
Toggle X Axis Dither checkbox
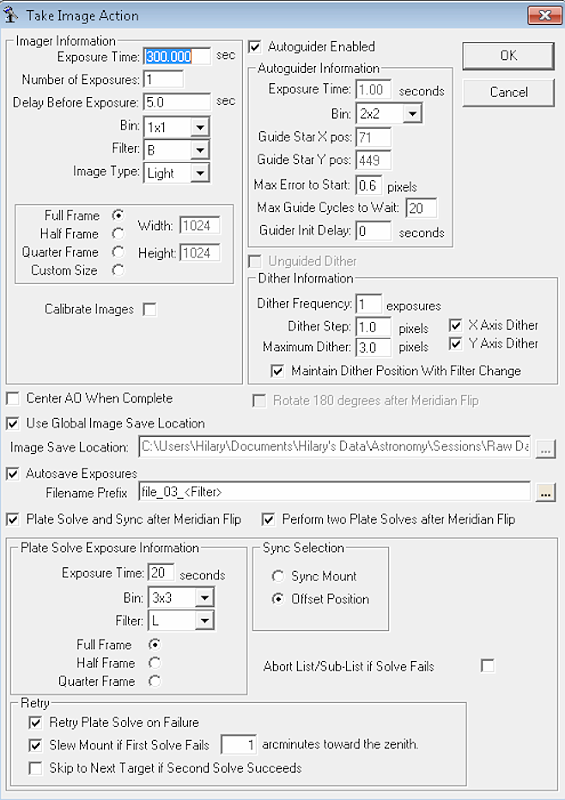tap(455, 325)
